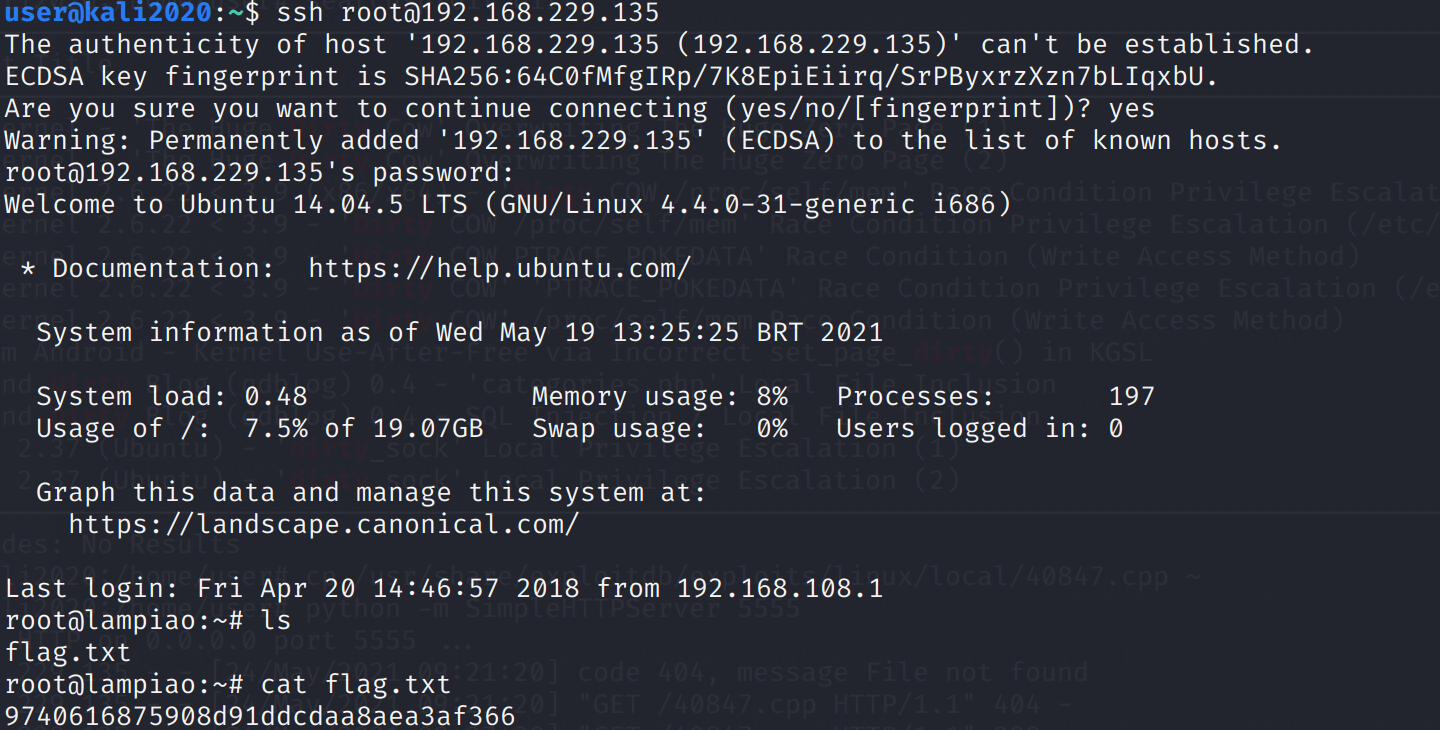Click the Memory usage 8% value
The image size is (1440, 730).
[771, 396]
